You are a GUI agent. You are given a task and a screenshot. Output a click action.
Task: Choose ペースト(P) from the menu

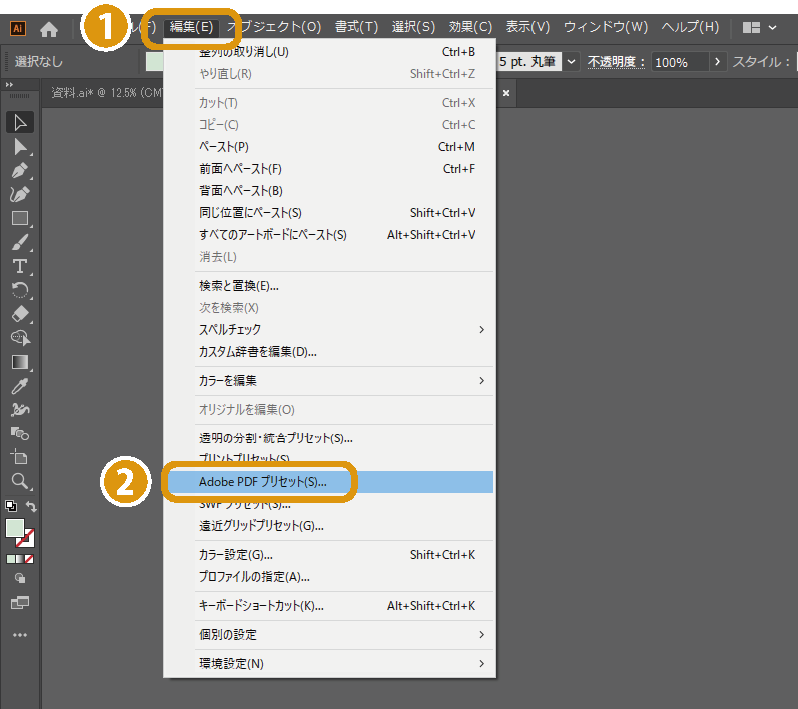[x=330, y=147]
